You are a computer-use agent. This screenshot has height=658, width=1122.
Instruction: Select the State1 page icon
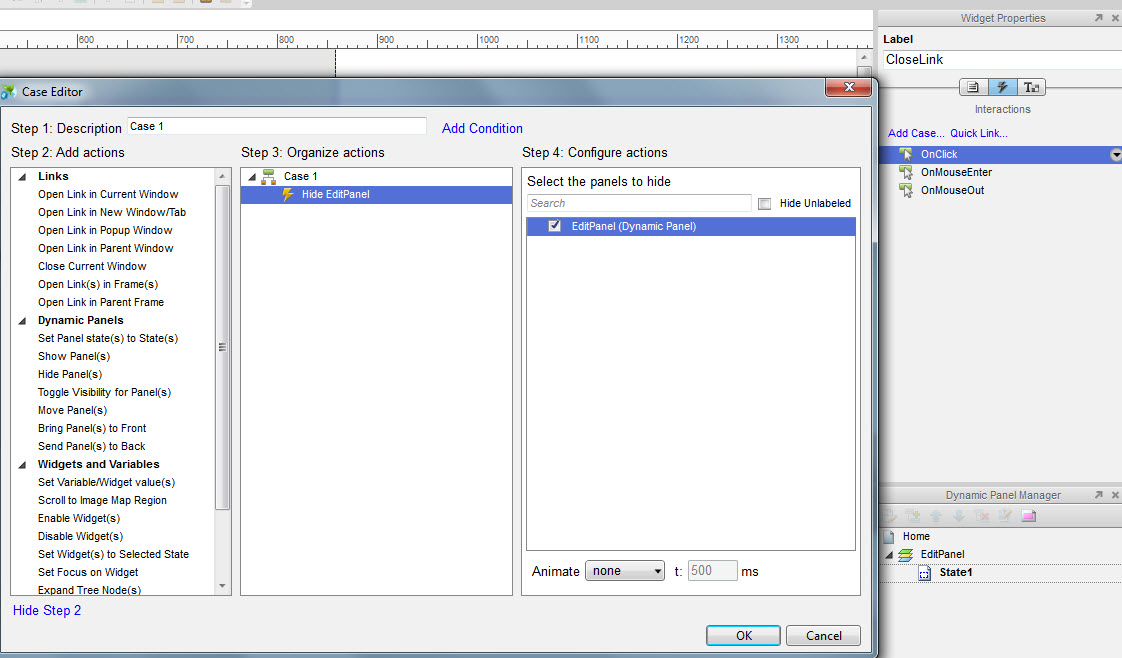point(925,573)
